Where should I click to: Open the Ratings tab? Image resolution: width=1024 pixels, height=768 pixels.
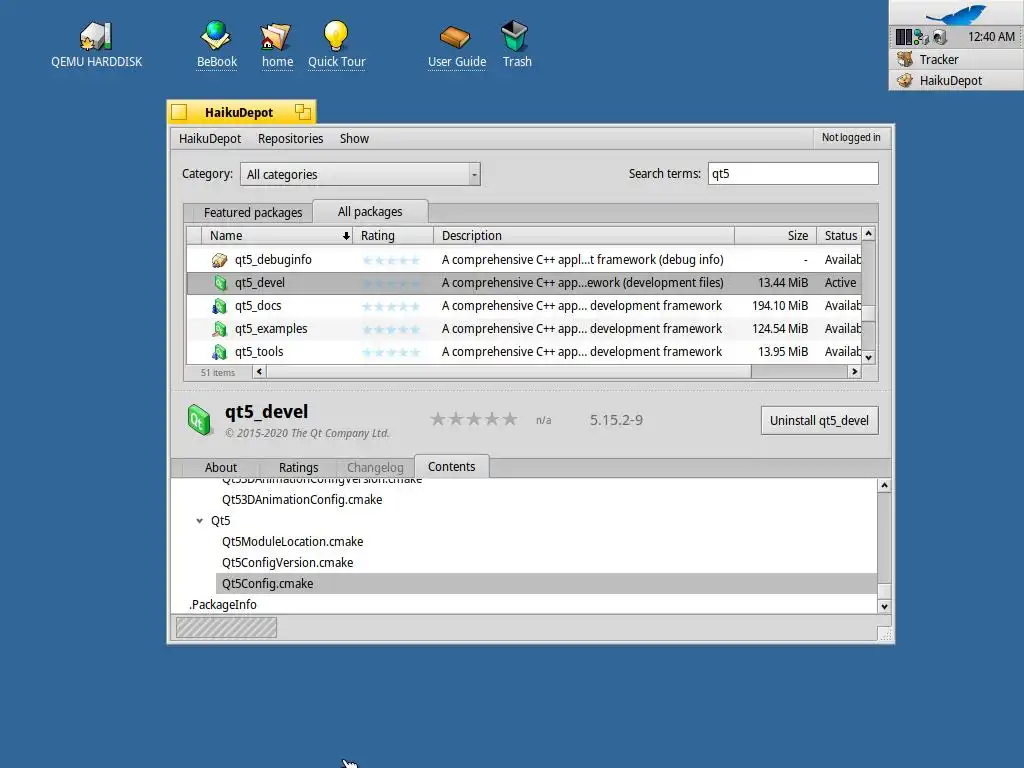click(298, 468)
